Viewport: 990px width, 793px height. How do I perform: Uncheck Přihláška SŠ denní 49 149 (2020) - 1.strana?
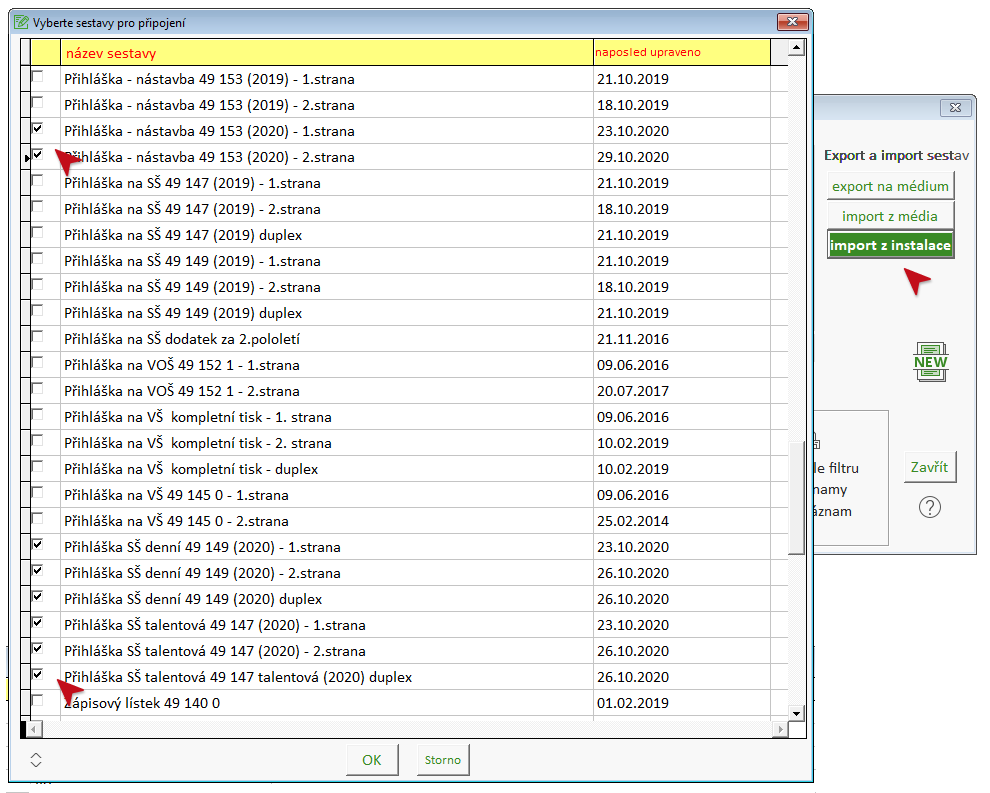click(x=38, y=544)
